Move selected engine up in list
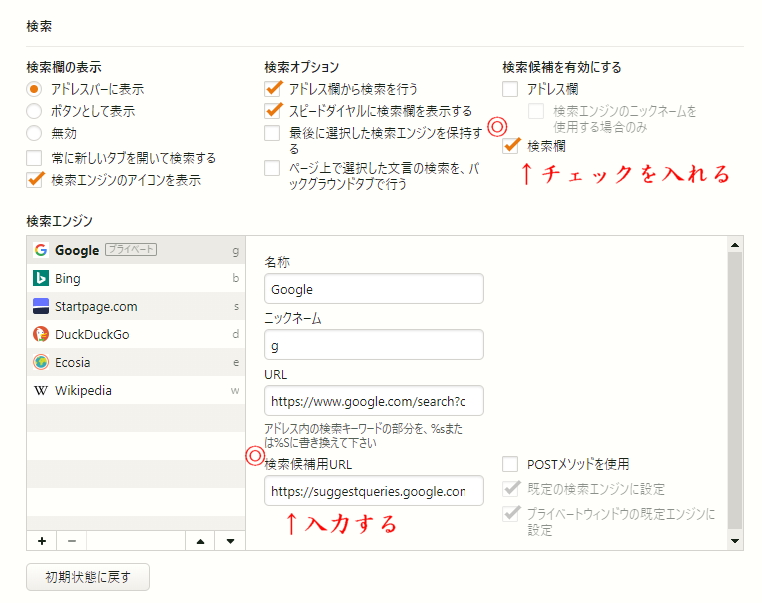 tap(200, 541)
